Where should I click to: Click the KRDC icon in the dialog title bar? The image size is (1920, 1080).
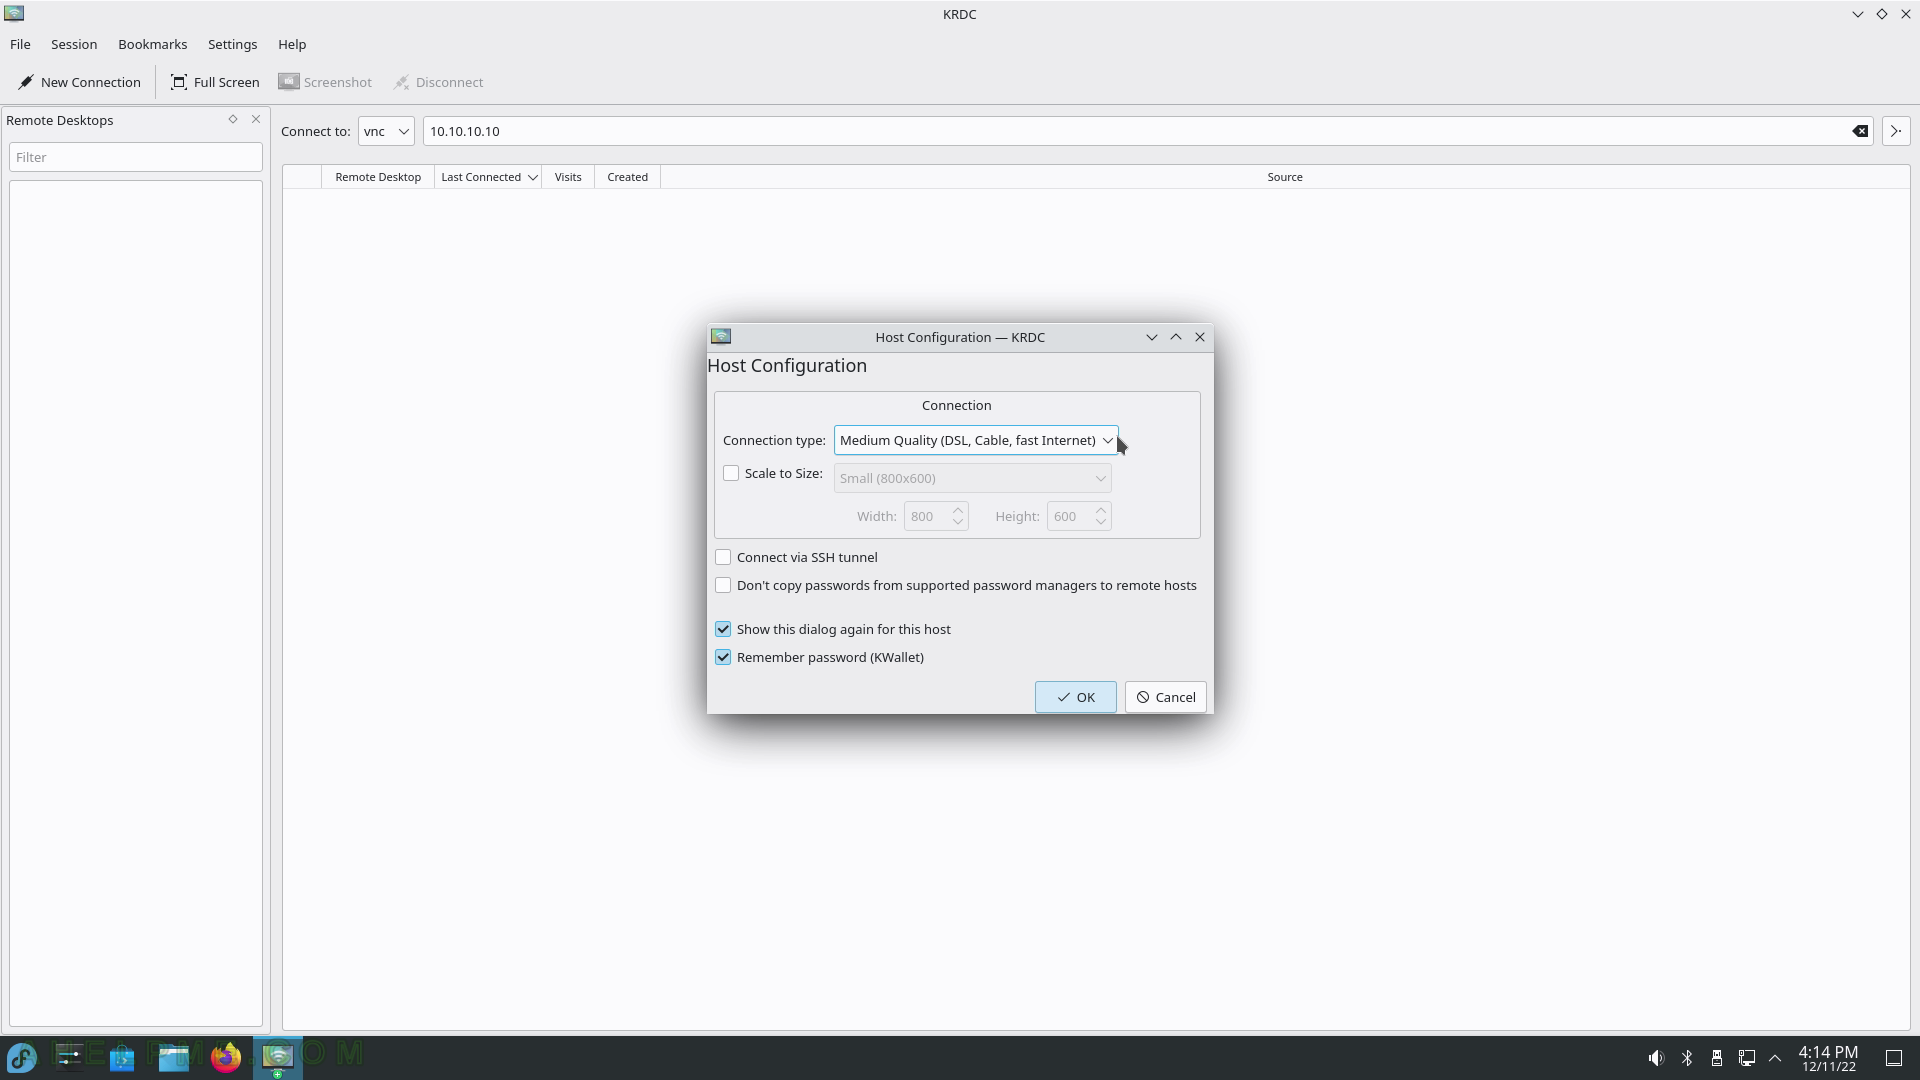[721, 337]
